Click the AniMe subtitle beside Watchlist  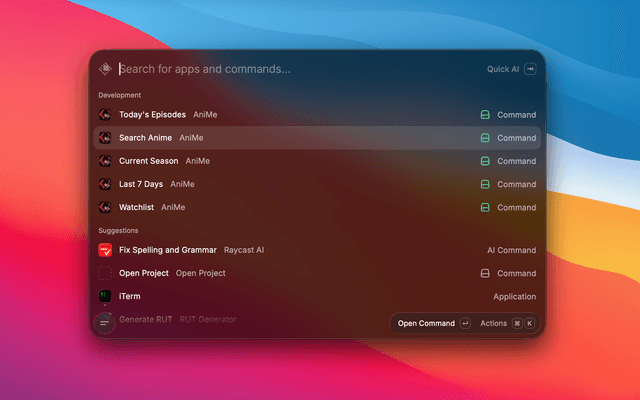173,207
